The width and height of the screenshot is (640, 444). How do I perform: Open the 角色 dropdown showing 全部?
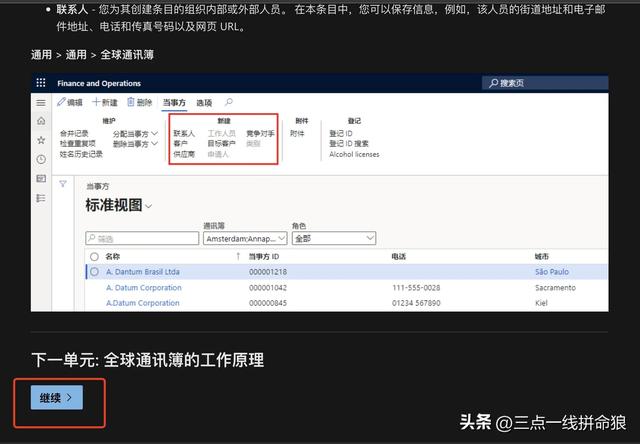(334, 239)
